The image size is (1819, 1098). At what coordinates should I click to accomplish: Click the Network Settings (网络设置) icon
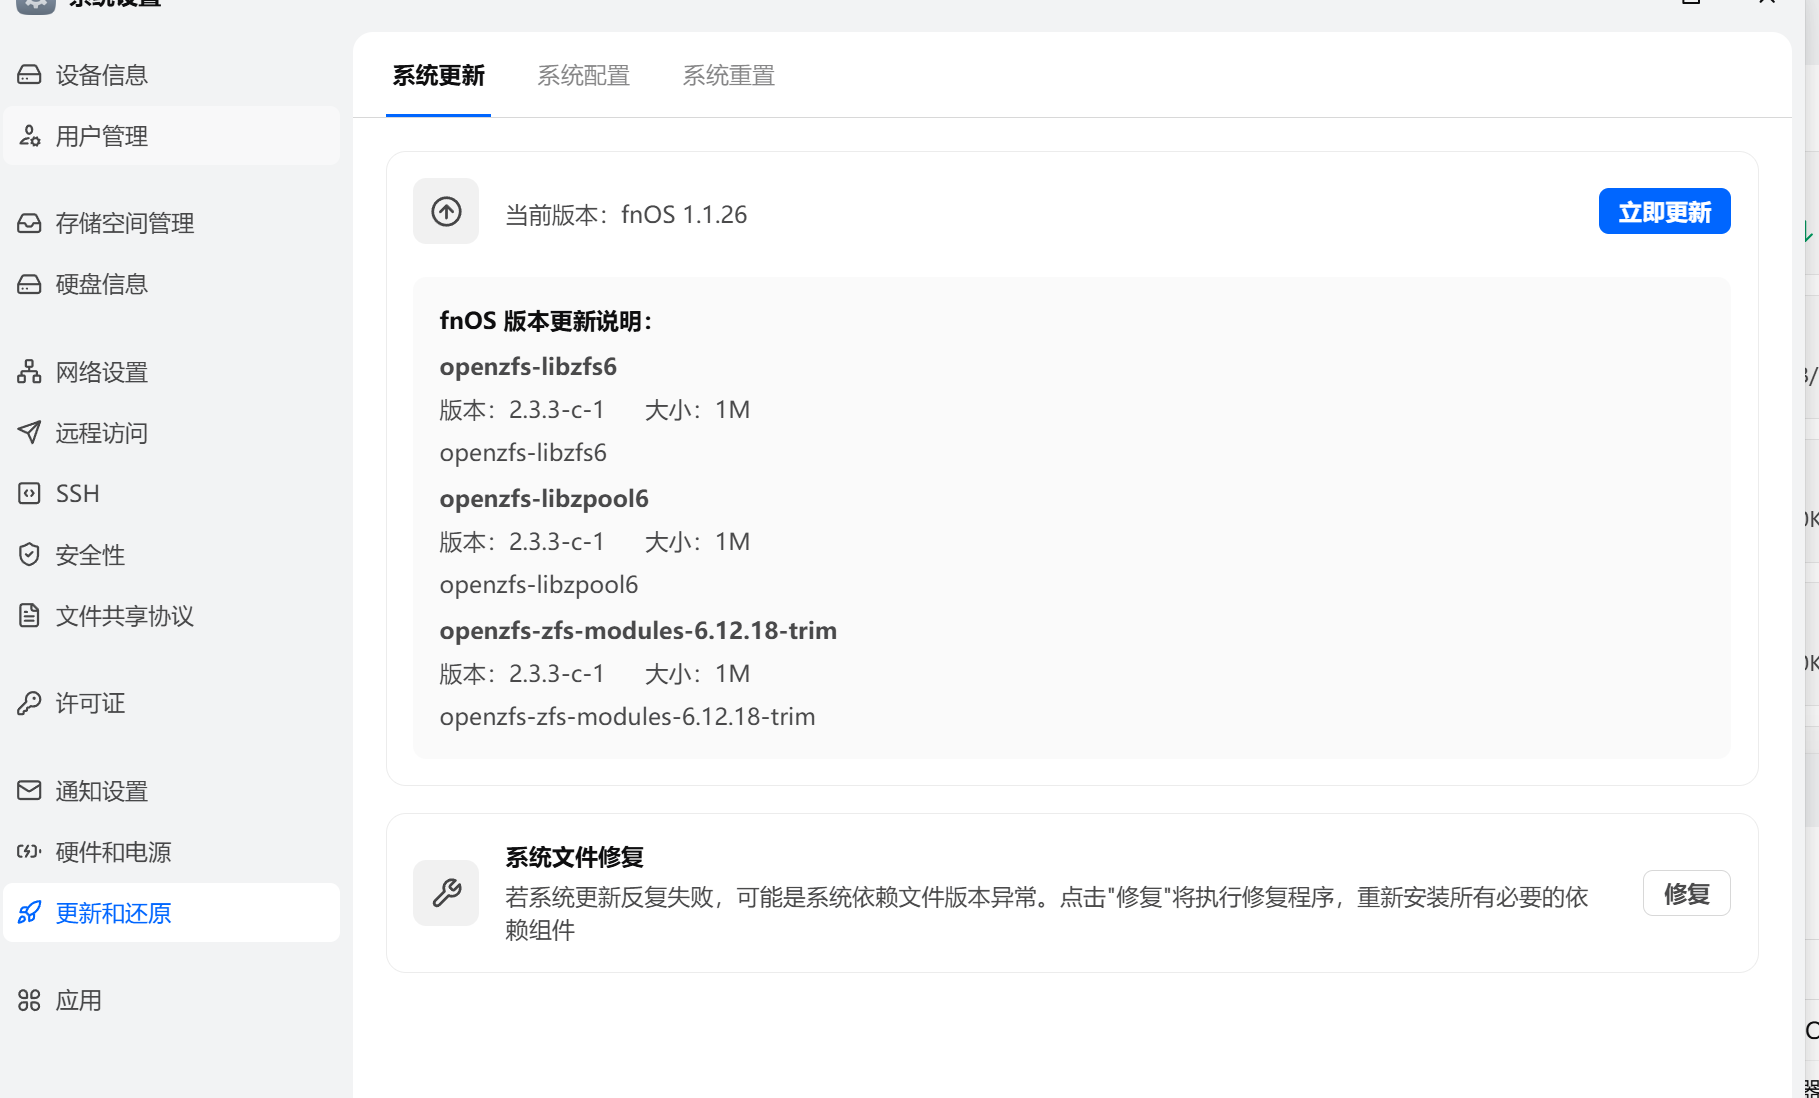click(29, 372)
